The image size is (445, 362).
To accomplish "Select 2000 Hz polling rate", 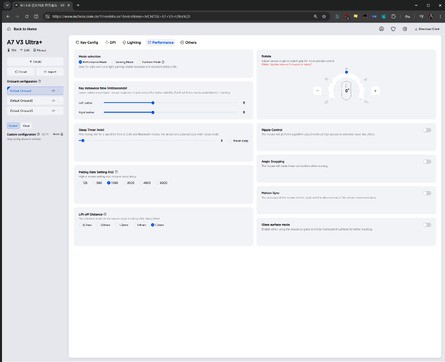I will (x=129, y=183).
